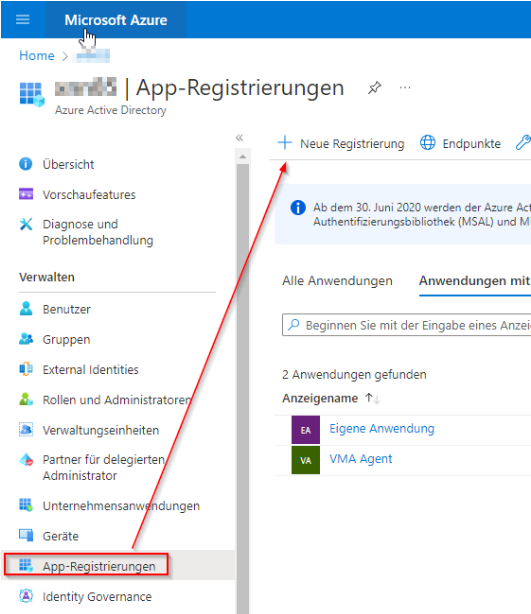Click the Rollen und Administratoren icon
531x614 pixels.
(26, 399)
